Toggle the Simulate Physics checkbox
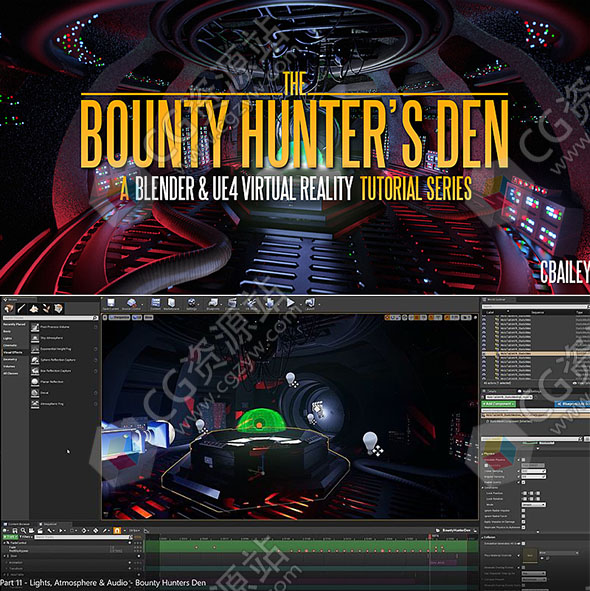The image size is (590, 591). pyautogui.click(x=523, y=460)
